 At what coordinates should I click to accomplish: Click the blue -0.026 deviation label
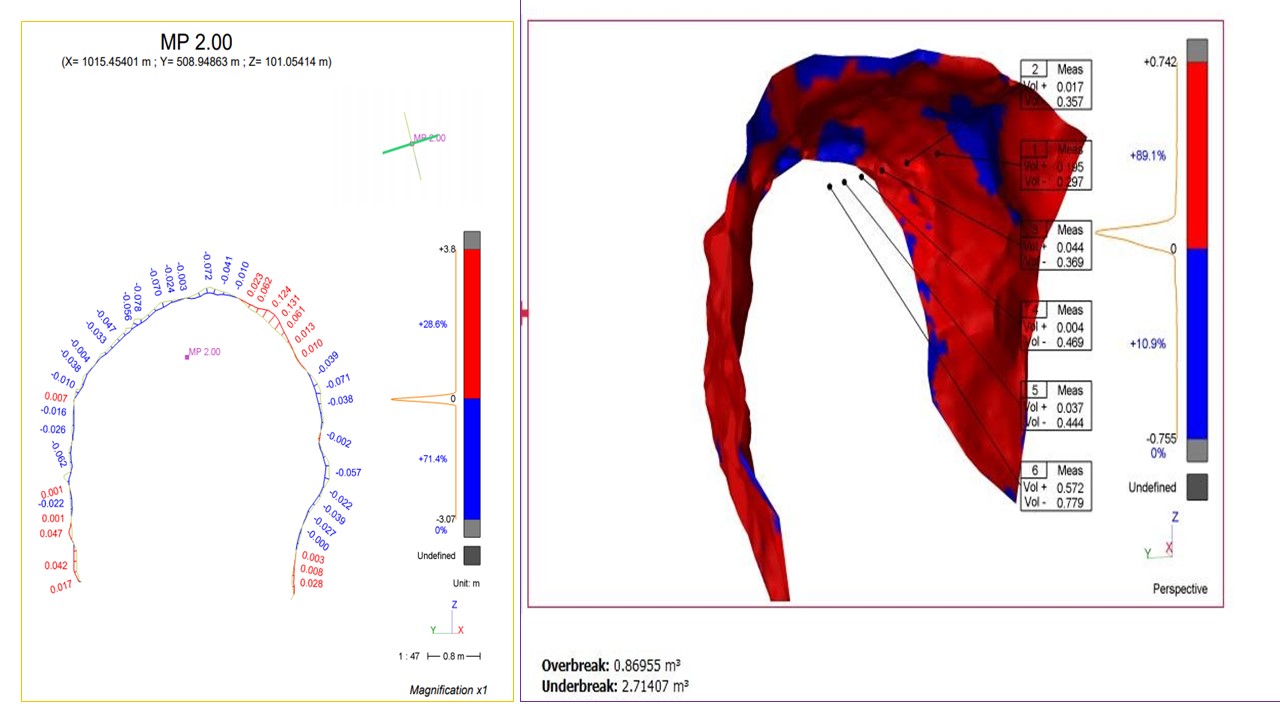tap(53, 429)
